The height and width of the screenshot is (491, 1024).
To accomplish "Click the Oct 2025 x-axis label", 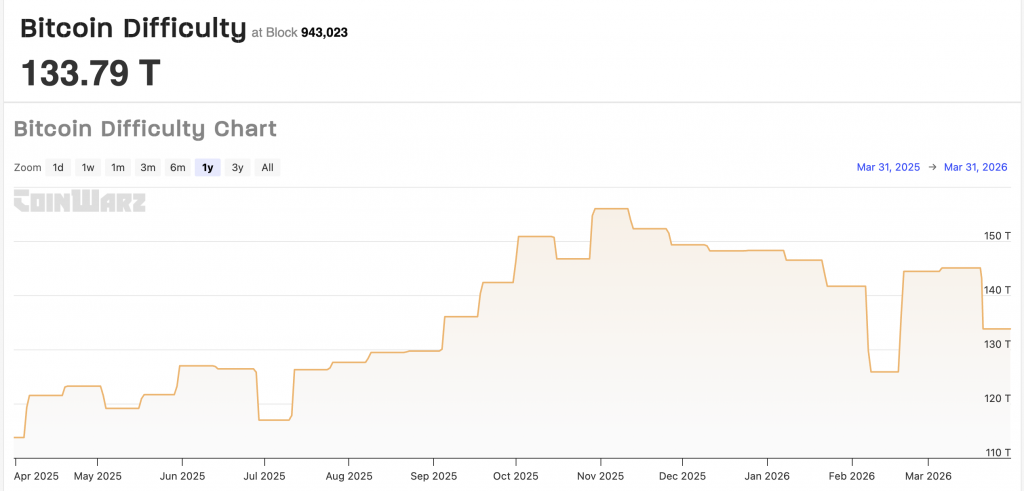I will pyautogui.click(x=515, y=476).
